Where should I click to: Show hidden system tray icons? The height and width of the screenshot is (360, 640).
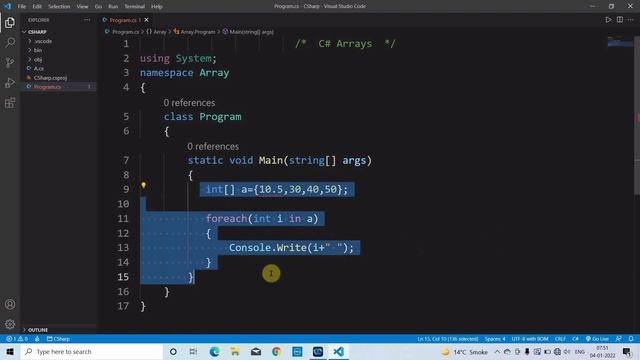pos(497,351)
